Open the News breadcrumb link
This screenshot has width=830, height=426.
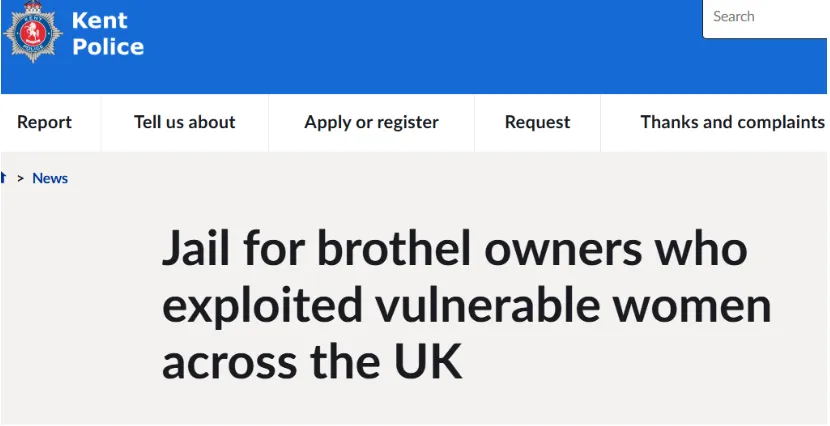(50, 178)
